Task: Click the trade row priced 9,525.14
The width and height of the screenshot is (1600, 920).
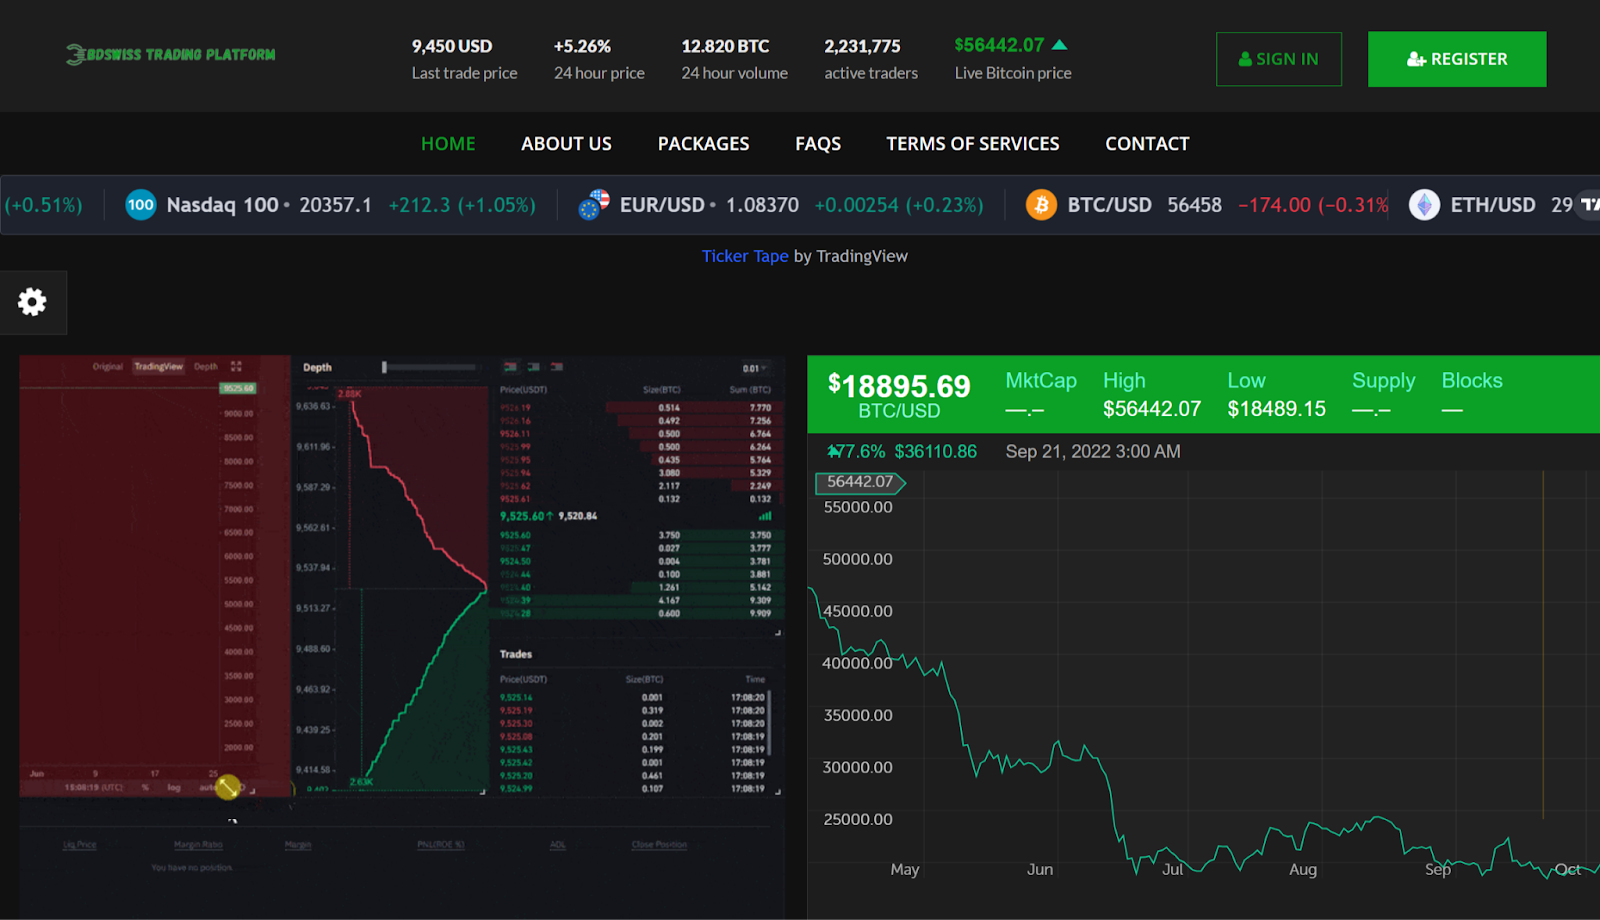Action: tap(633, 697)
